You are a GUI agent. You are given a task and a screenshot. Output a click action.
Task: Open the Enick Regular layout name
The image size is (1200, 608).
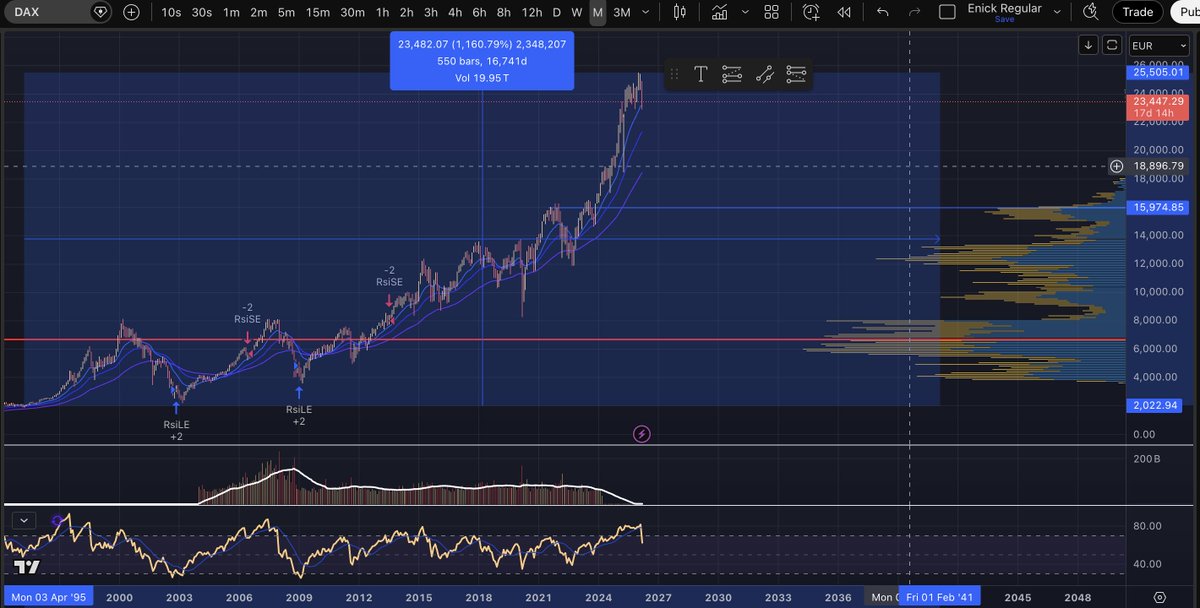(1004, 8)
